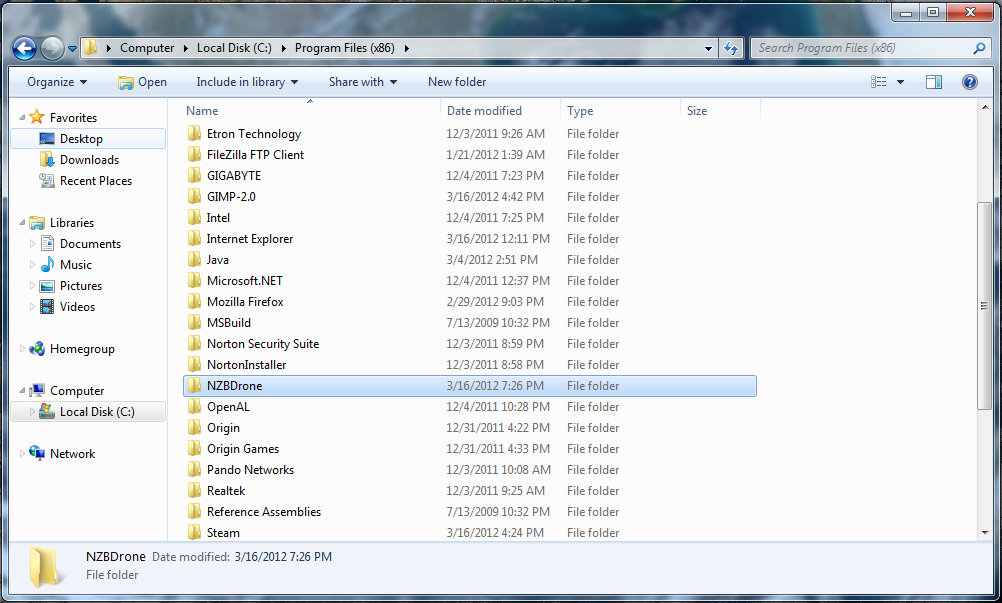Select the Homegroup icon
This screenshot has height=603, width=1002.
coord(37,349)
